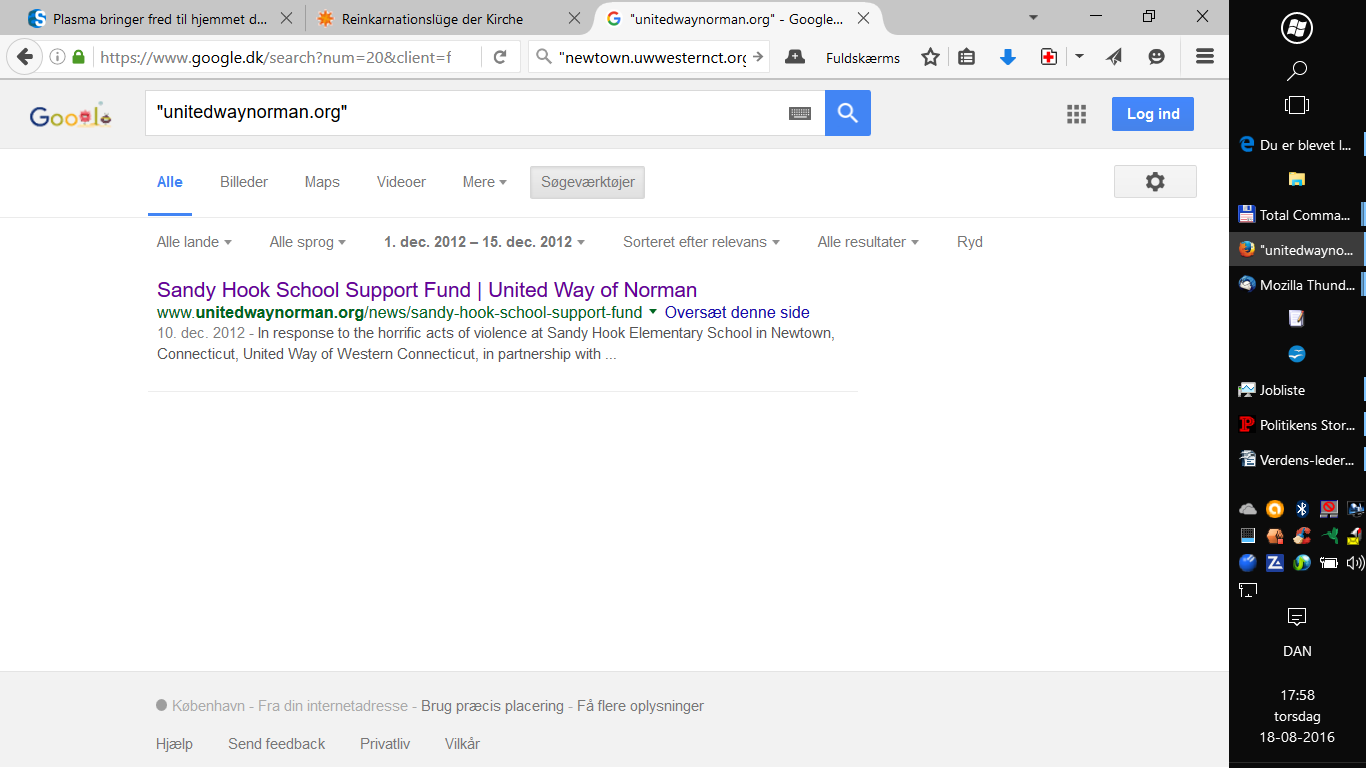1366x768 pixels.
Task: Open the Alle resultater dropdown
Action: [868, 242]
